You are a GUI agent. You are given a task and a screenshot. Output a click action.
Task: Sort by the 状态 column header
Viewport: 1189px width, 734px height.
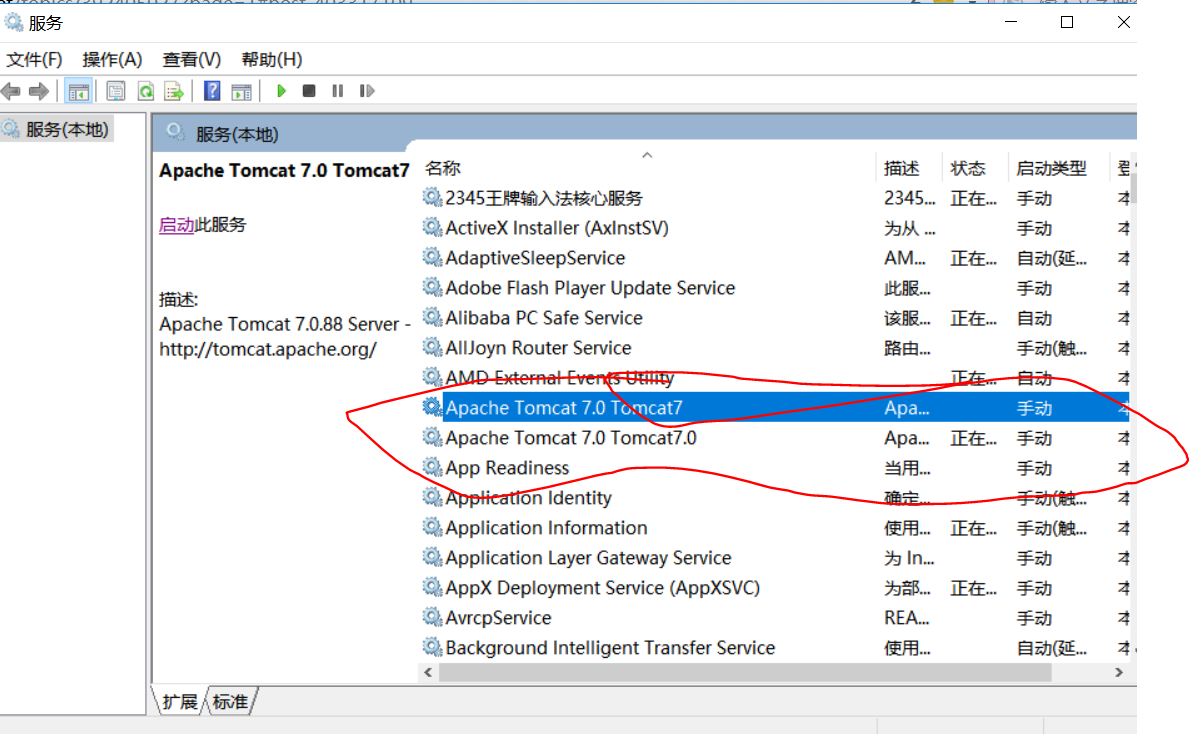click(x=968, y=168)
